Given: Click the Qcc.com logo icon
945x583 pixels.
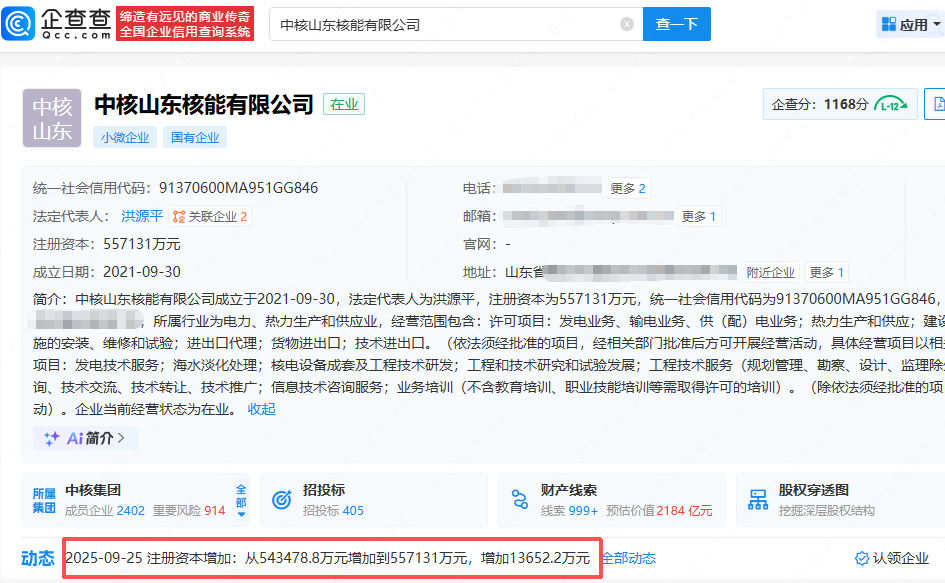Looking at the screenshot, I should [20, 24].
